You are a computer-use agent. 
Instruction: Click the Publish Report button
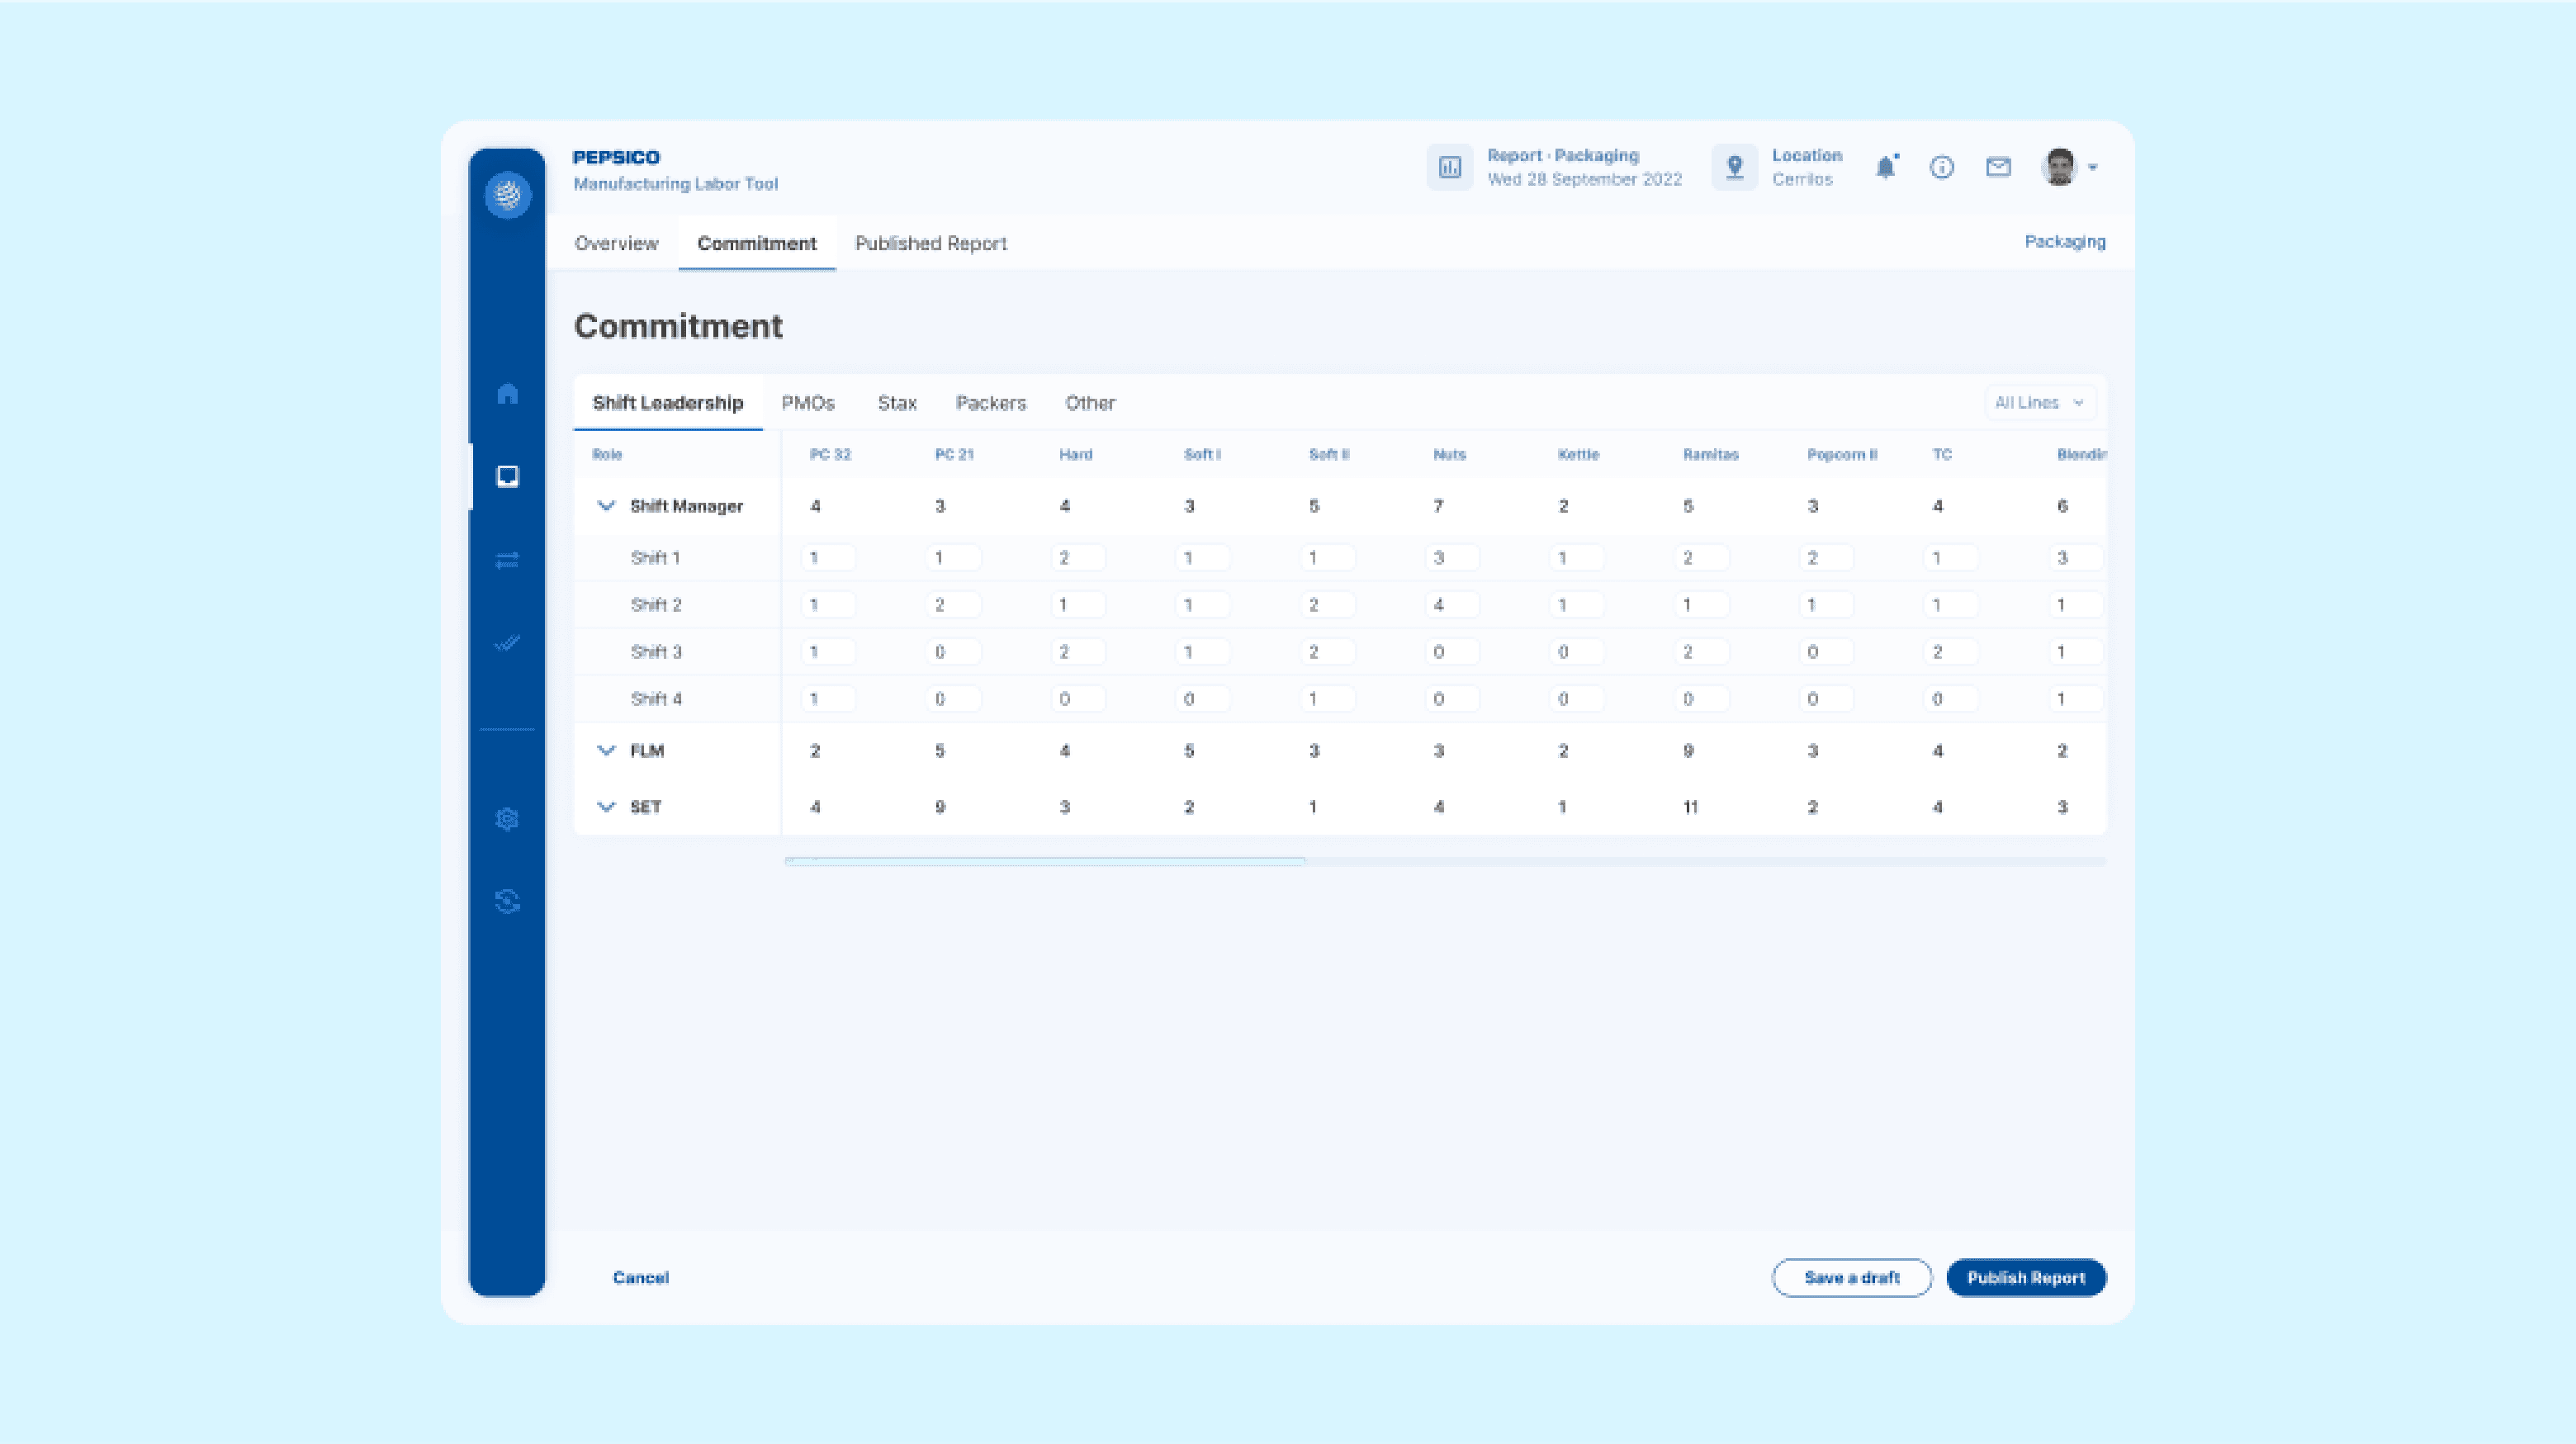[2025, 1277]
